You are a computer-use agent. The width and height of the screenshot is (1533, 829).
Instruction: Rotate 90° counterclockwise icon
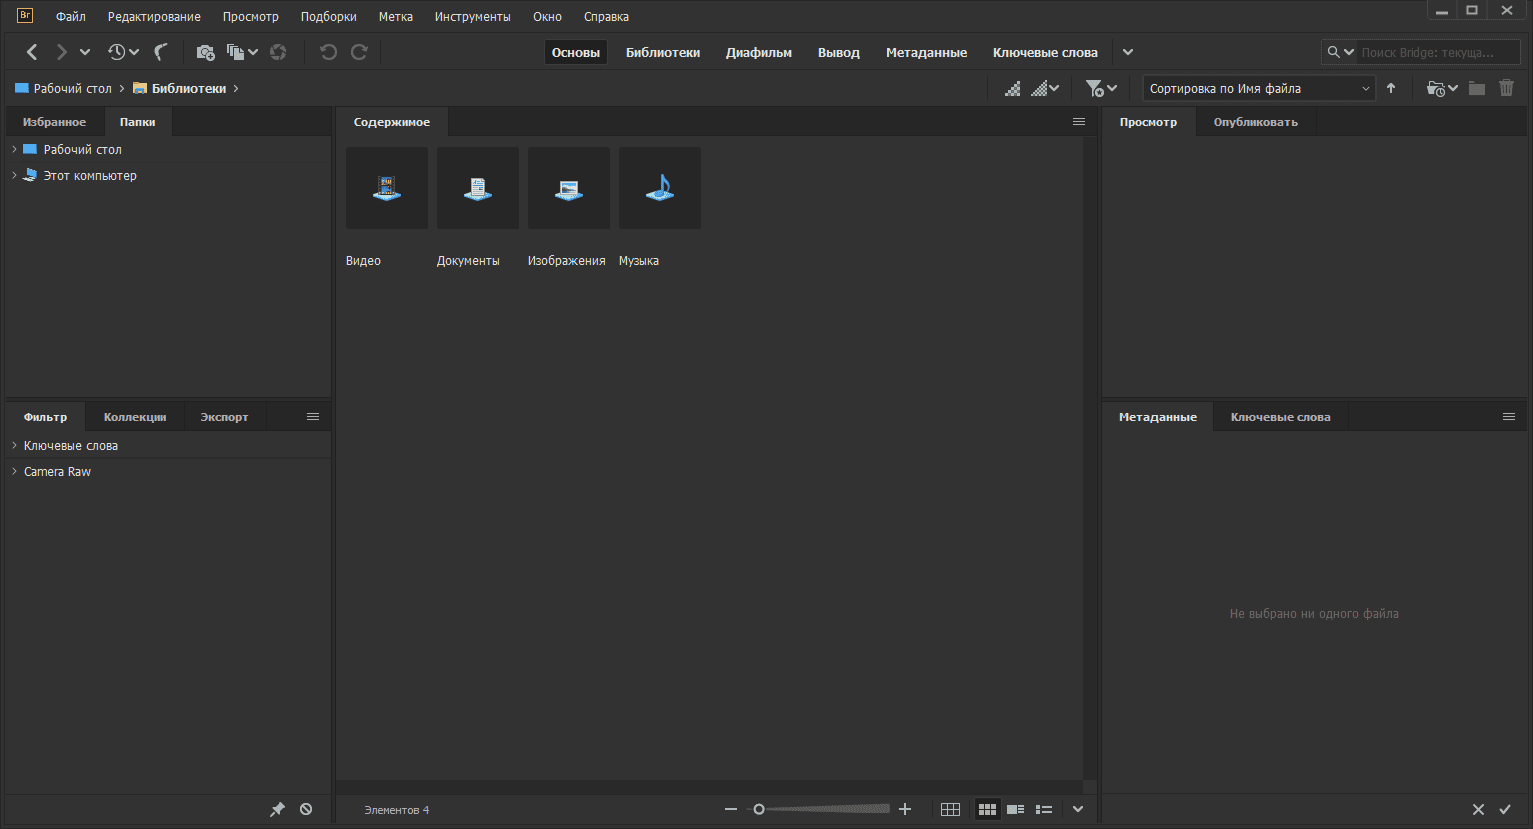click(328, 52)
